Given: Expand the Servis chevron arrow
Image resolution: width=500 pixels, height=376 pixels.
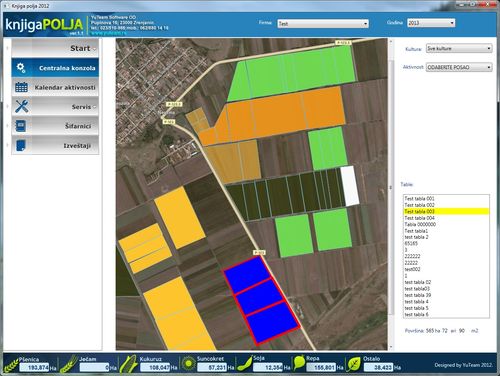Looking at the screenshot, I should pyautogui.click(x=94, y=107).
